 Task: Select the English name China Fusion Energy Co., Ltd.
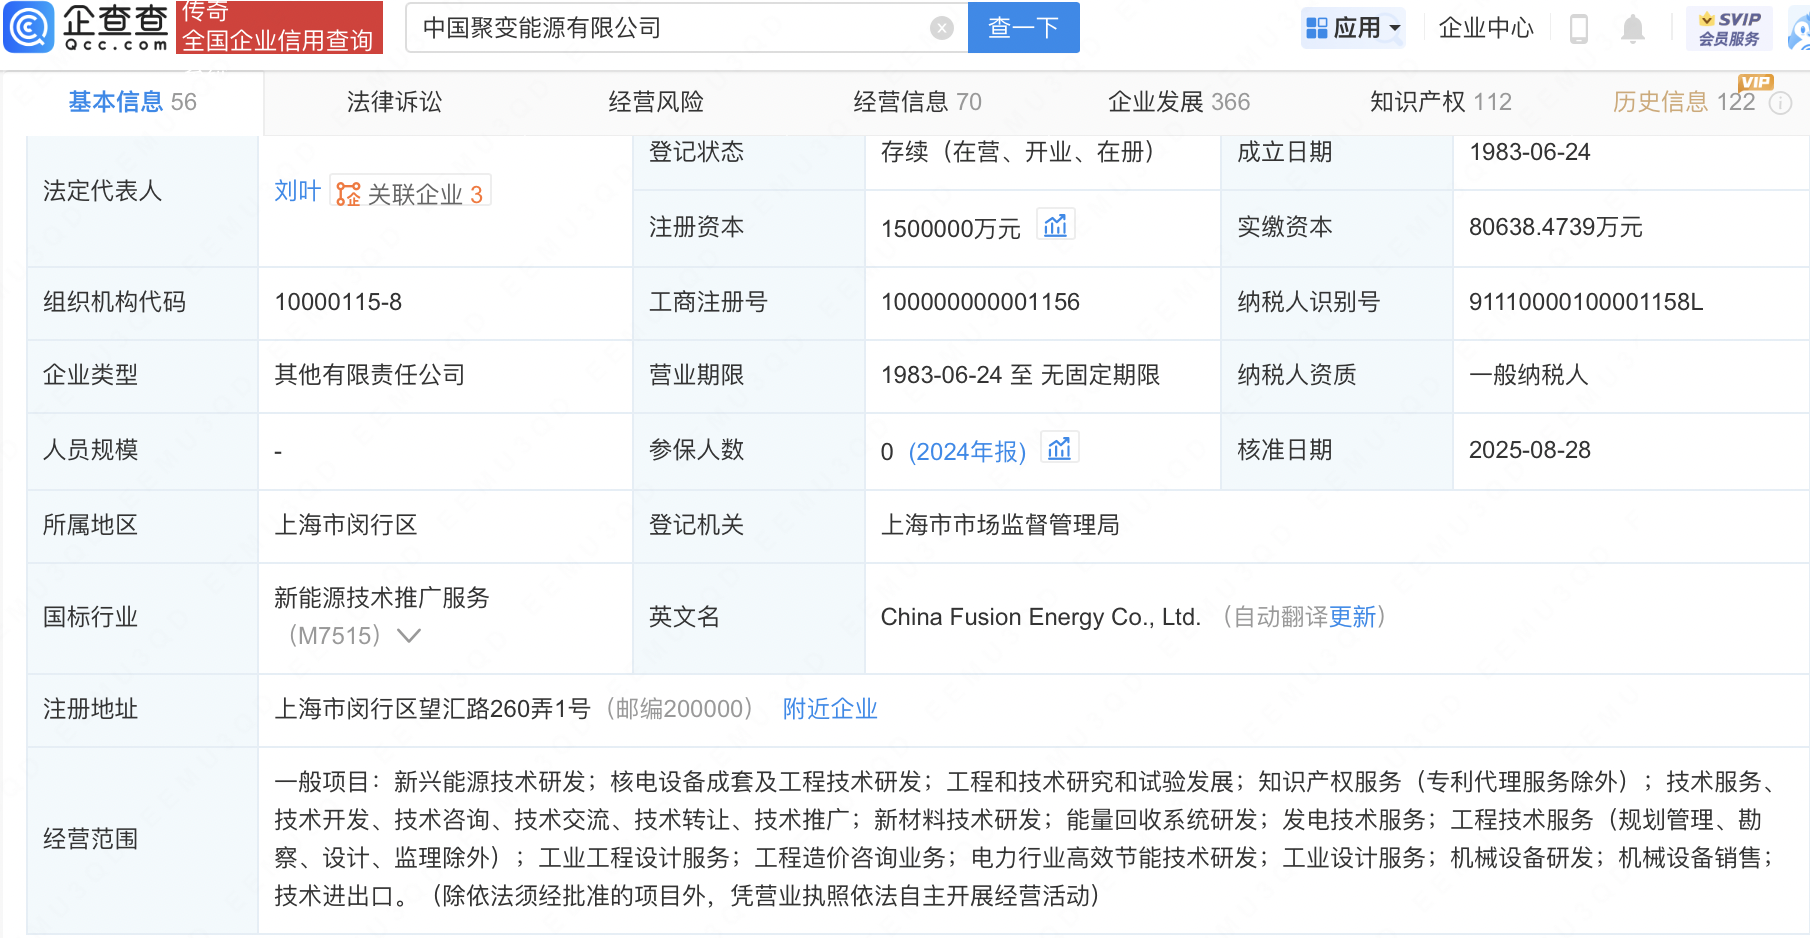coord(1040,617)
